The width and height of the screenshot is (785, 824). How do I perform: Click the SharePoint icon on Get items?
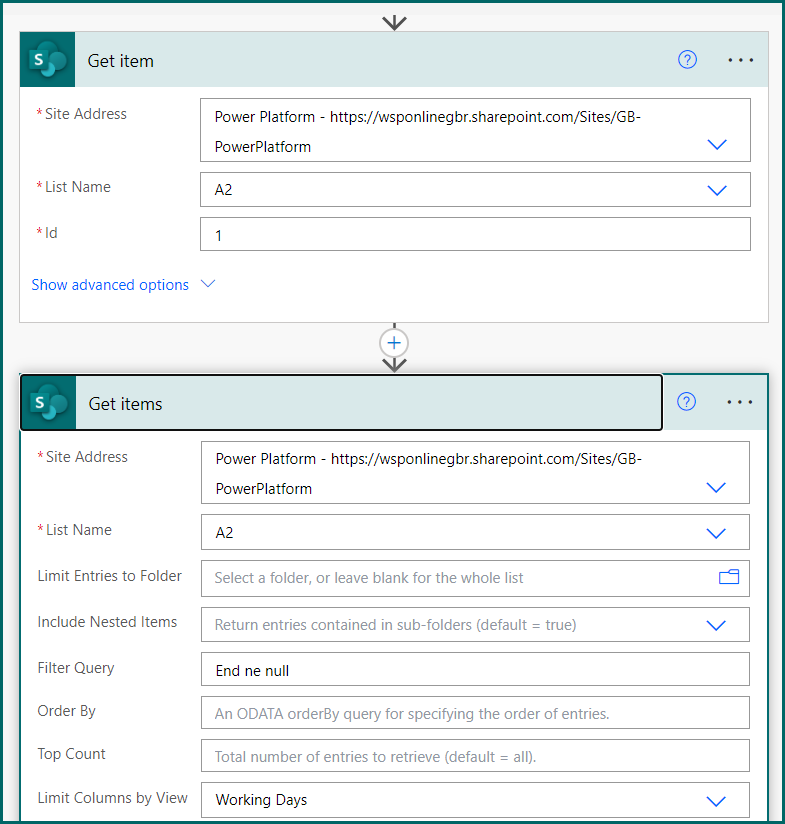[x=49, y=403]
